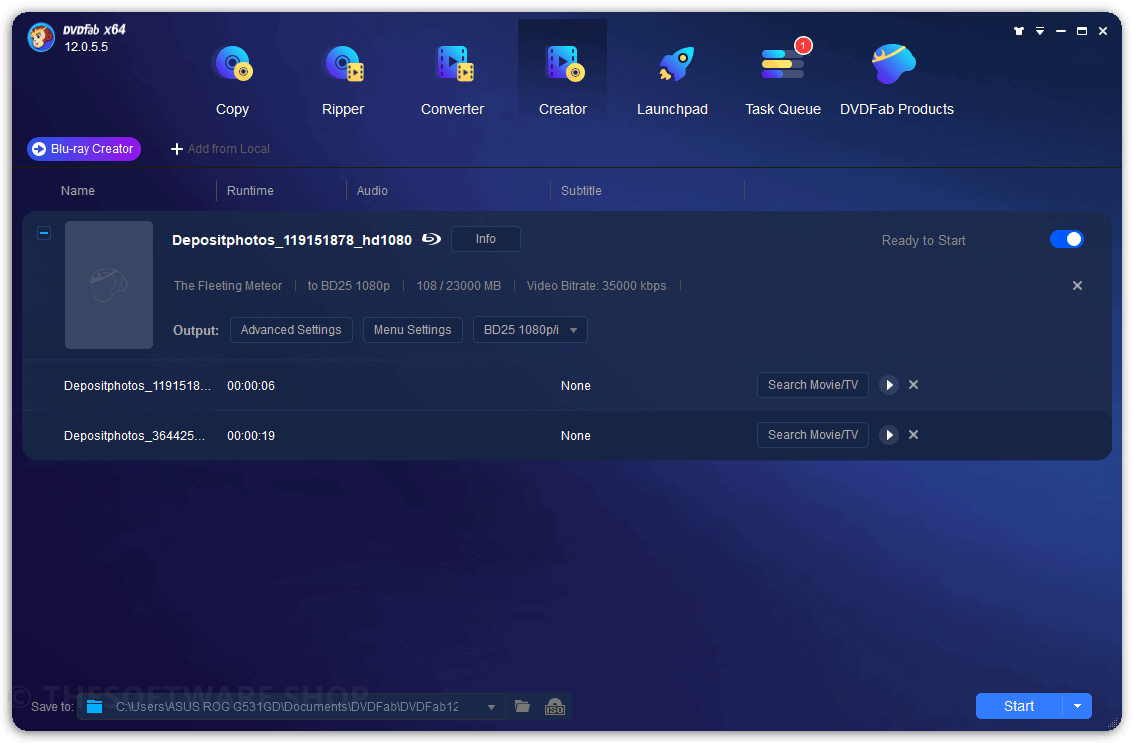Toggle the Ready to Start switch
1134x743 pixels.
coord(1067,239)
